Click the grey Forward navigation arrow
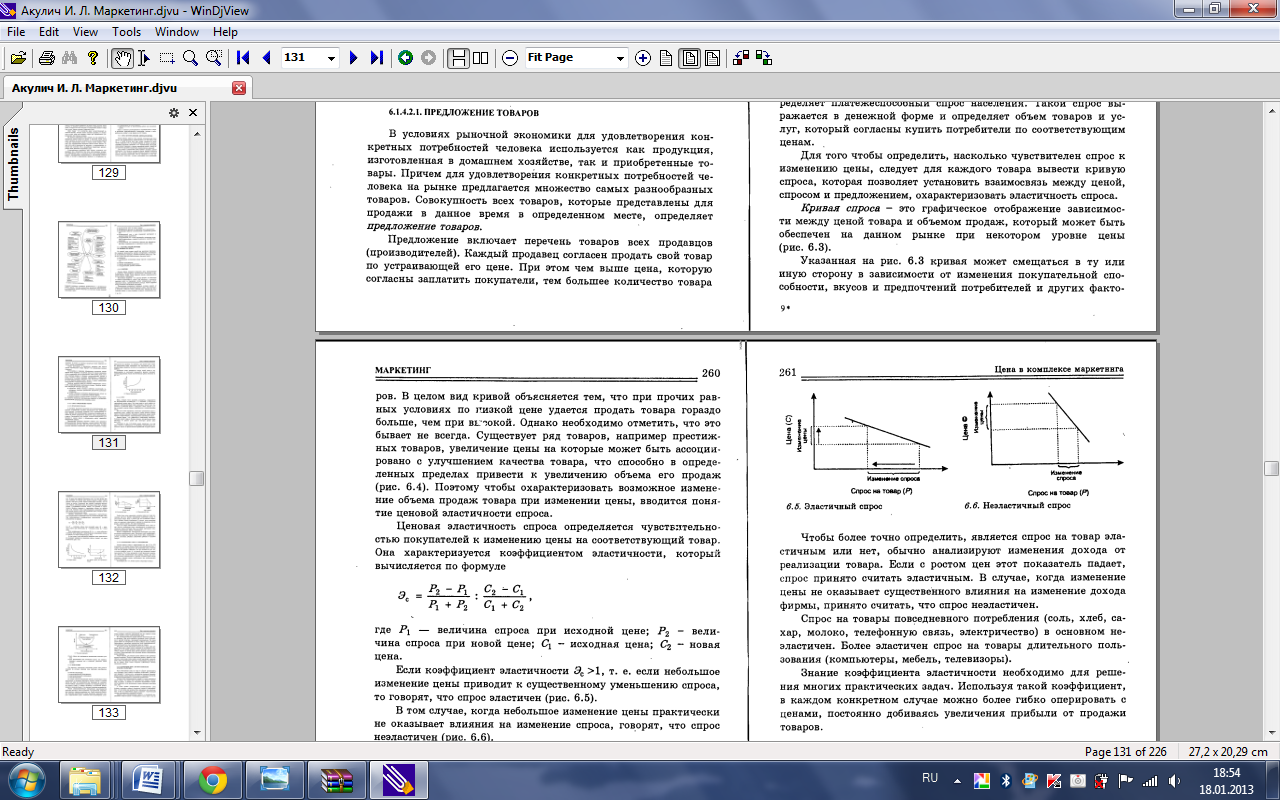Viewport: 1280px width, 800px height. tap(428, 58)
